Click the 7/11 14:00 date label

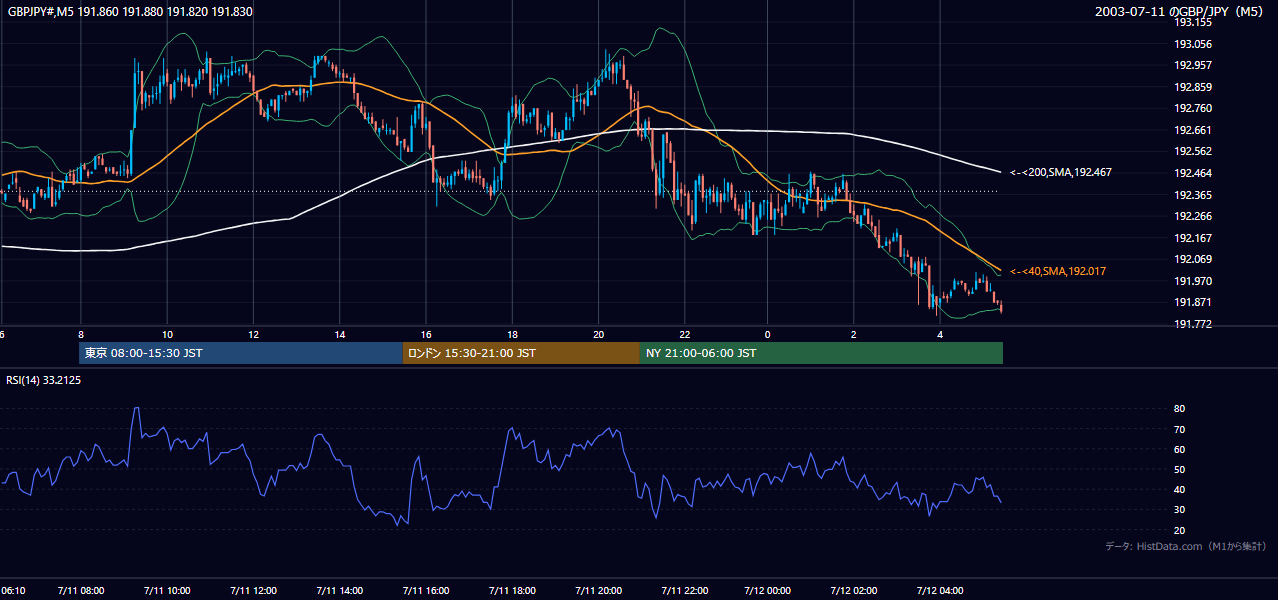pyautogui.click(x=339, y=590)
